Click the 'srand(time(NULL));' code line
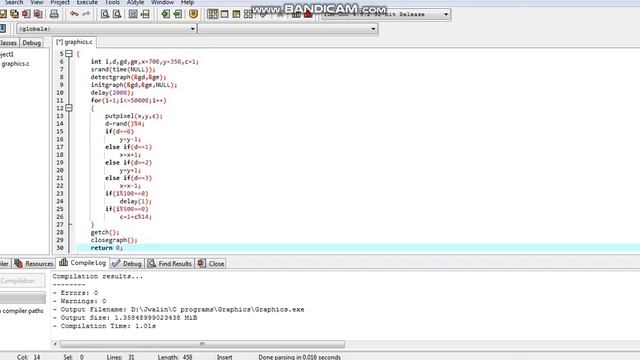This screenshot has height=360, width=640. (x=123, y=69)
